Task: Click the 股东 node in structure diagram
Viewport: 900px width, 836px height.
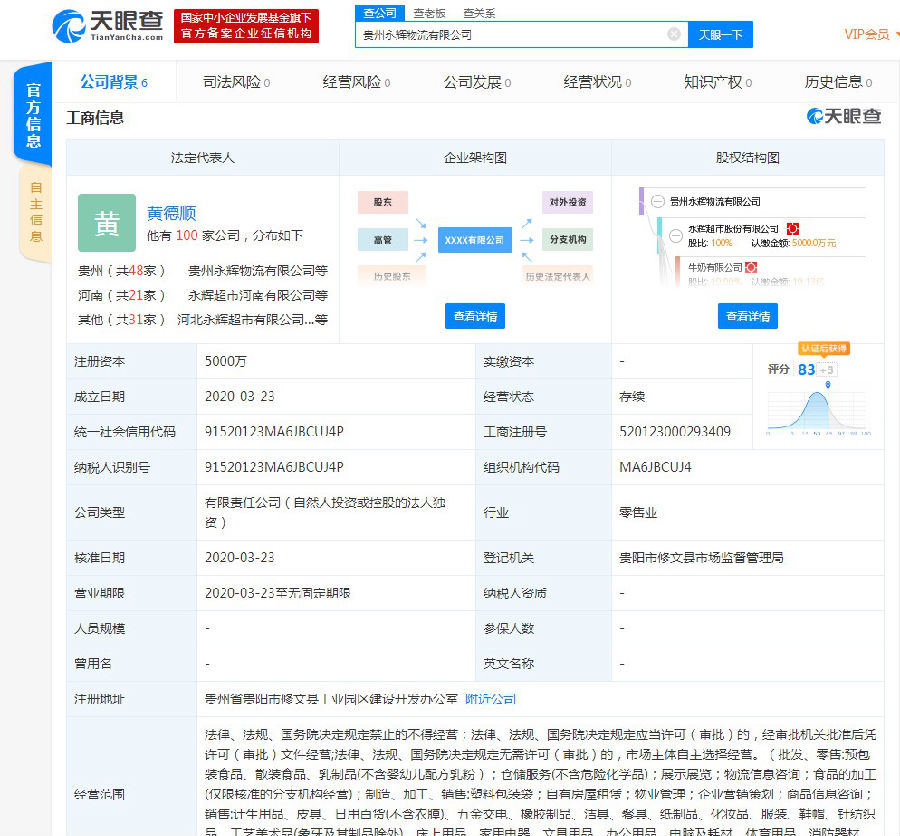Action: [383, 202]
